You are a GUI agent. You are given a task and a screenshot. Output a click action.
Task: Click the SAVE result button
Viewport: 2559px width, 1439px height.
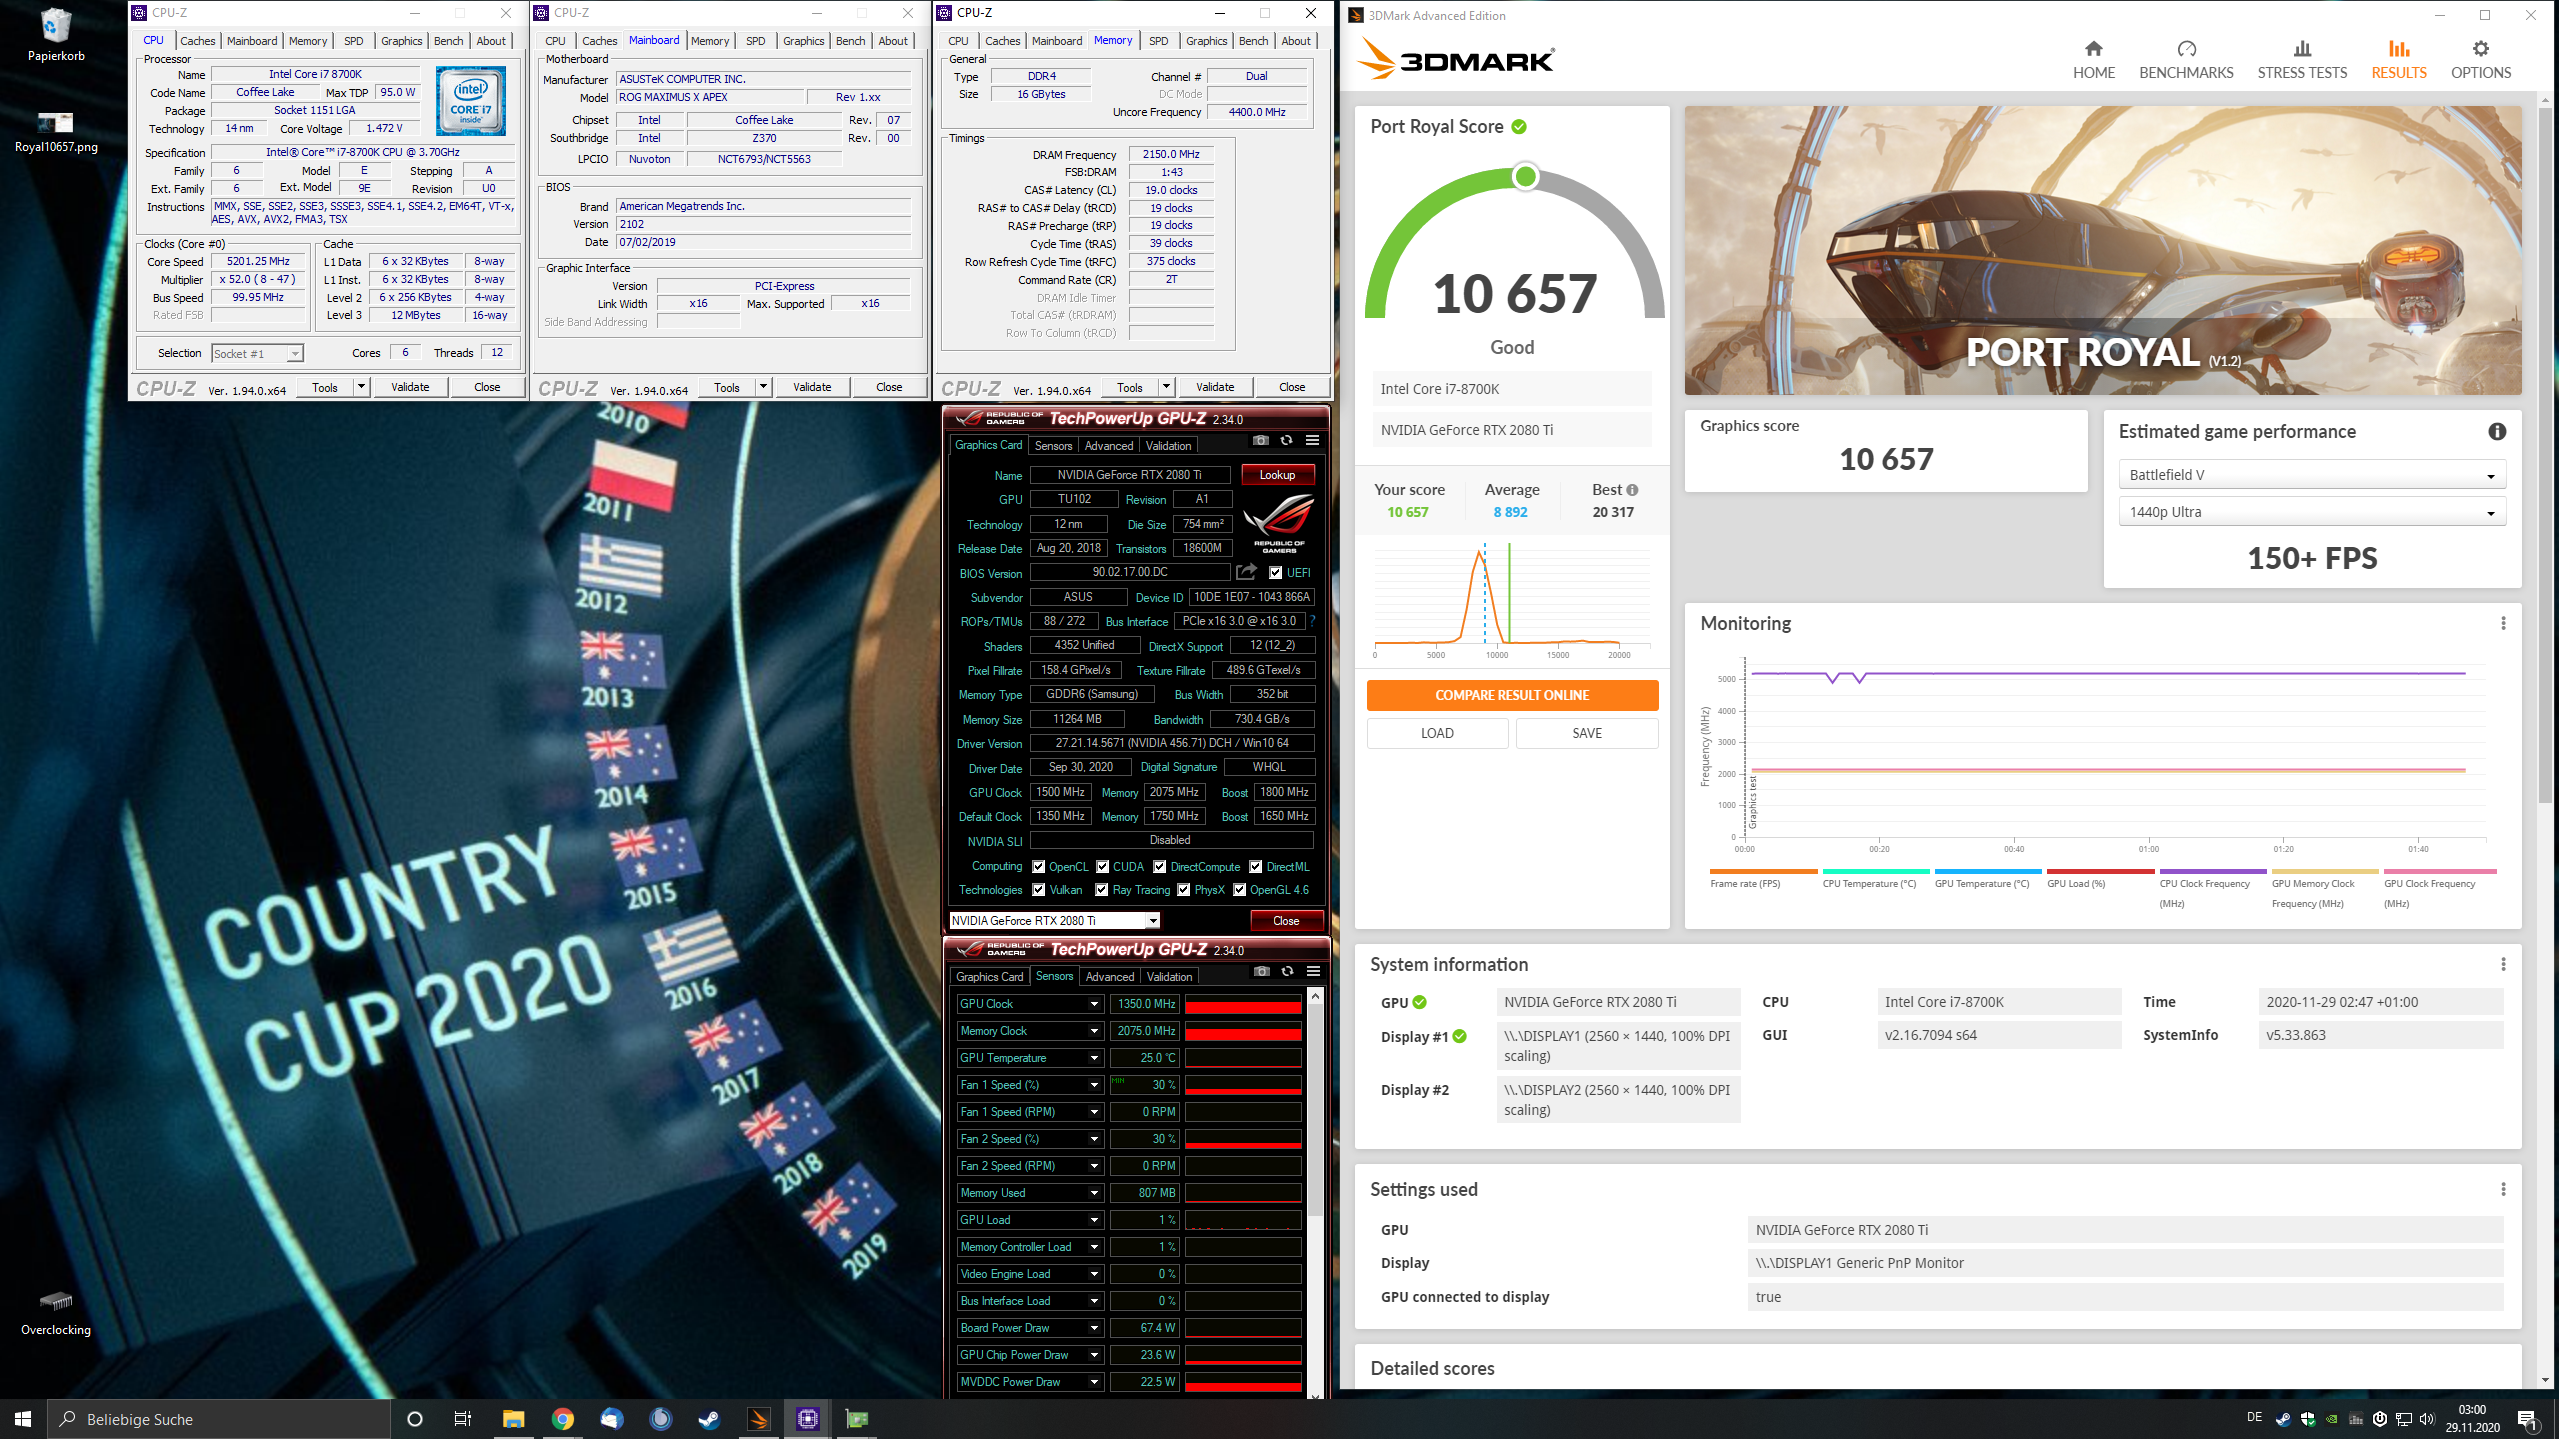1586,733
